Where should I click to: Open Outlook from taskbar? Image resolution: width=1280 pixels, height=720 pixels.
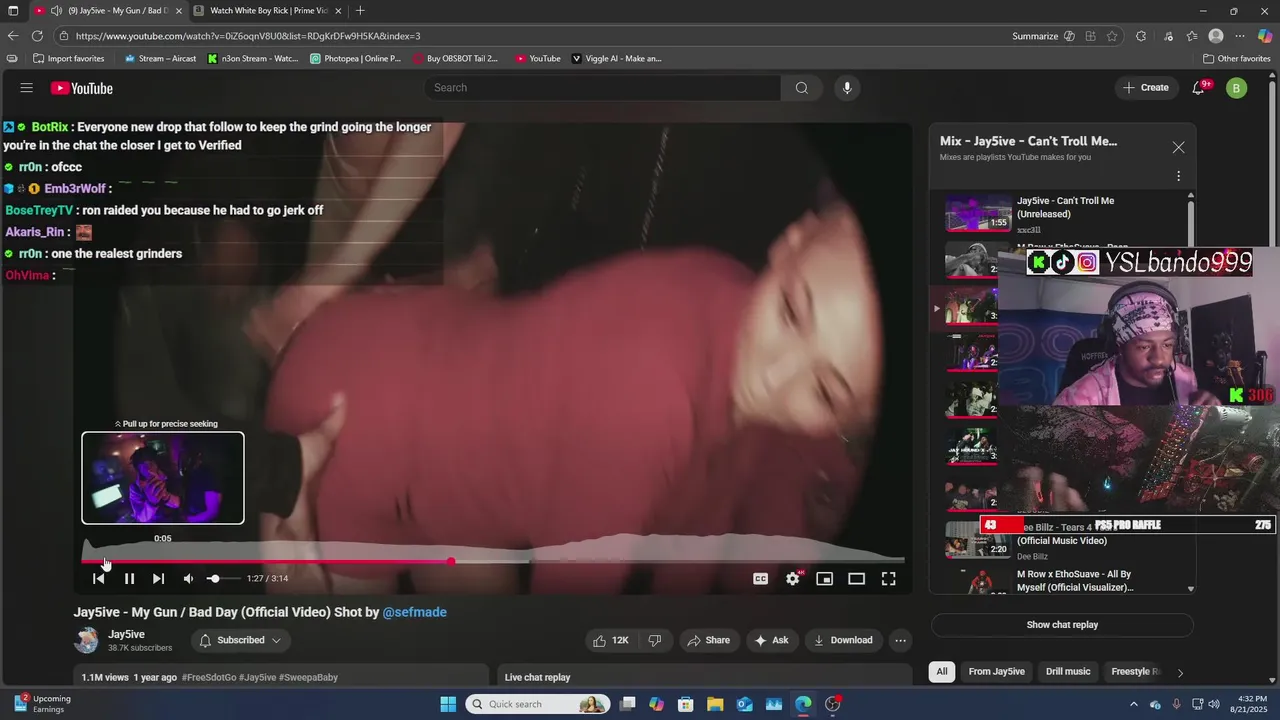coord(745,704)
